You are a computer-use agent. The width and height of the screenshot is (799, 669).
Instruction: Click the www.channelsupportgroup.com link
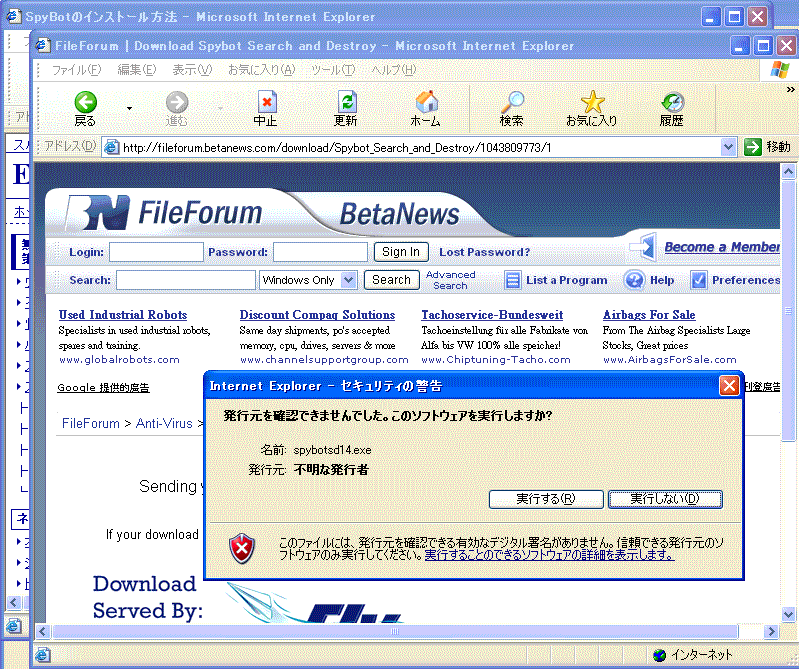pyautogui.click(x=325, y=360)
